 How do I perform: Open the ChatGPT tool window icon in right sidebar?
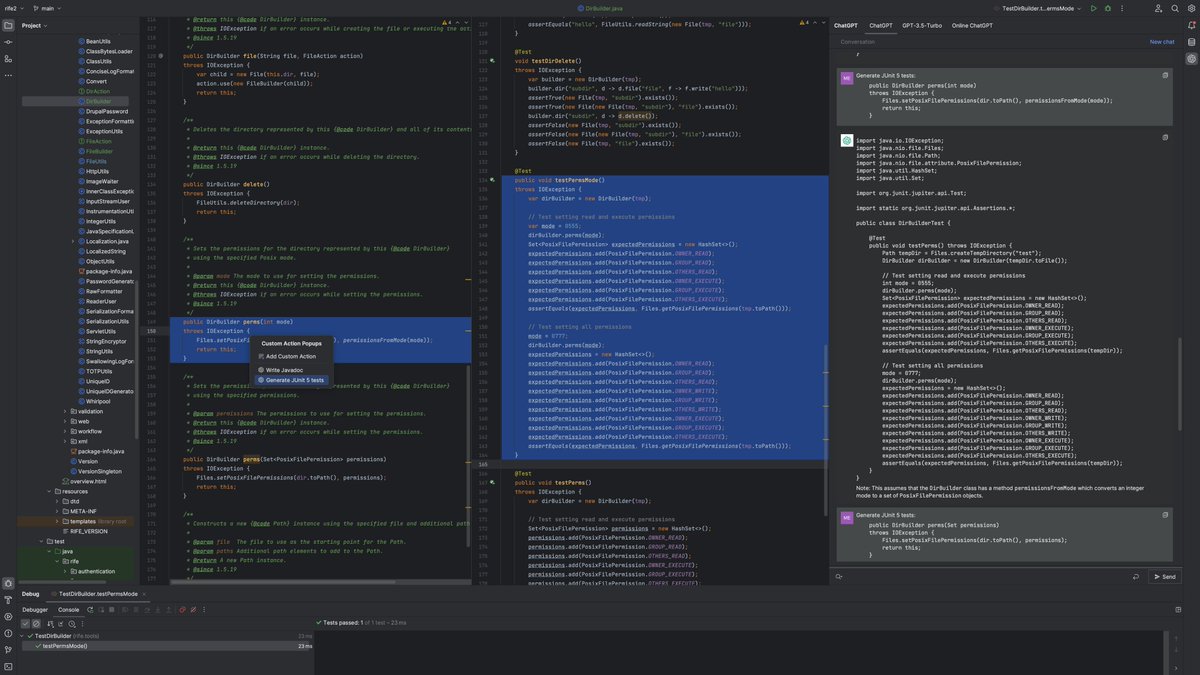click(x=1192, y=59)
